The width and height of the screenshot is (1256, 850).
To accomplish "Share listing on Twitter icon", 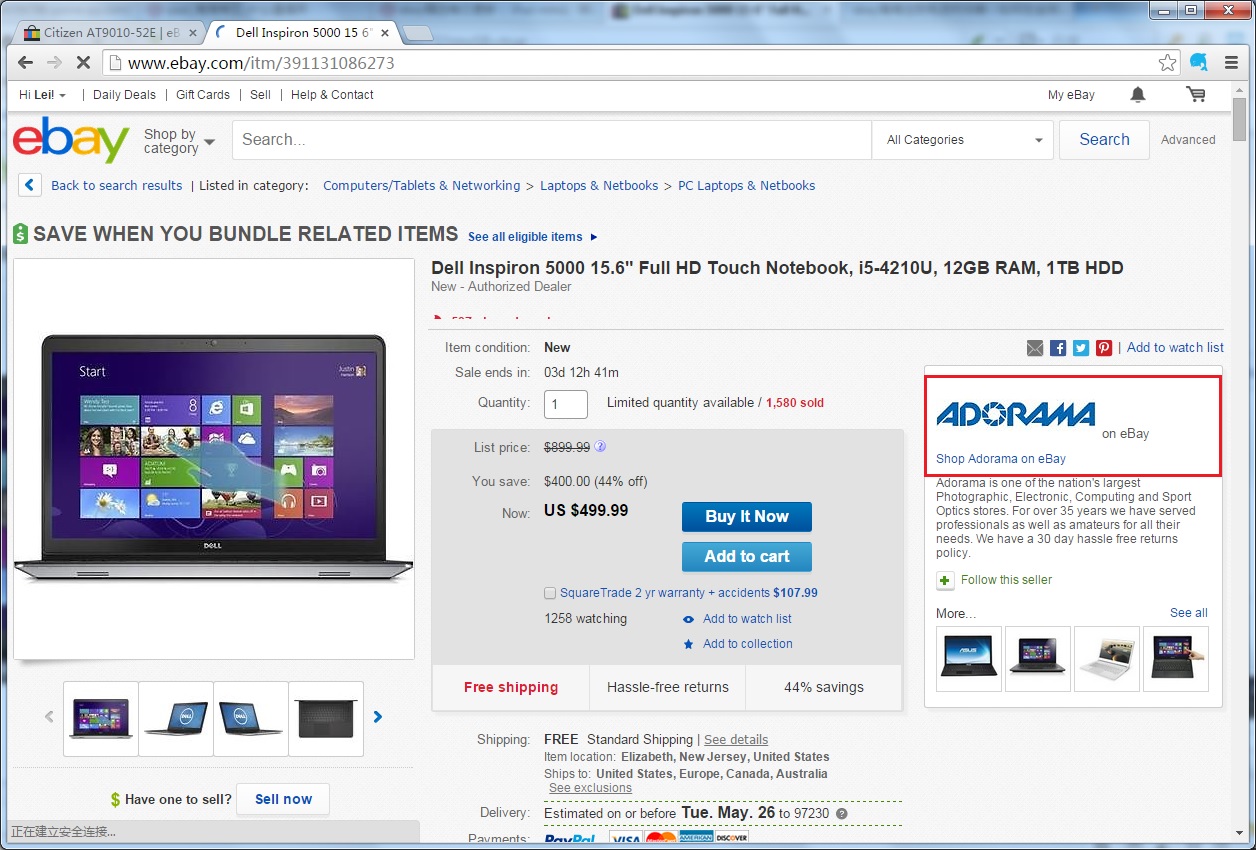I will click(1081, 348).
